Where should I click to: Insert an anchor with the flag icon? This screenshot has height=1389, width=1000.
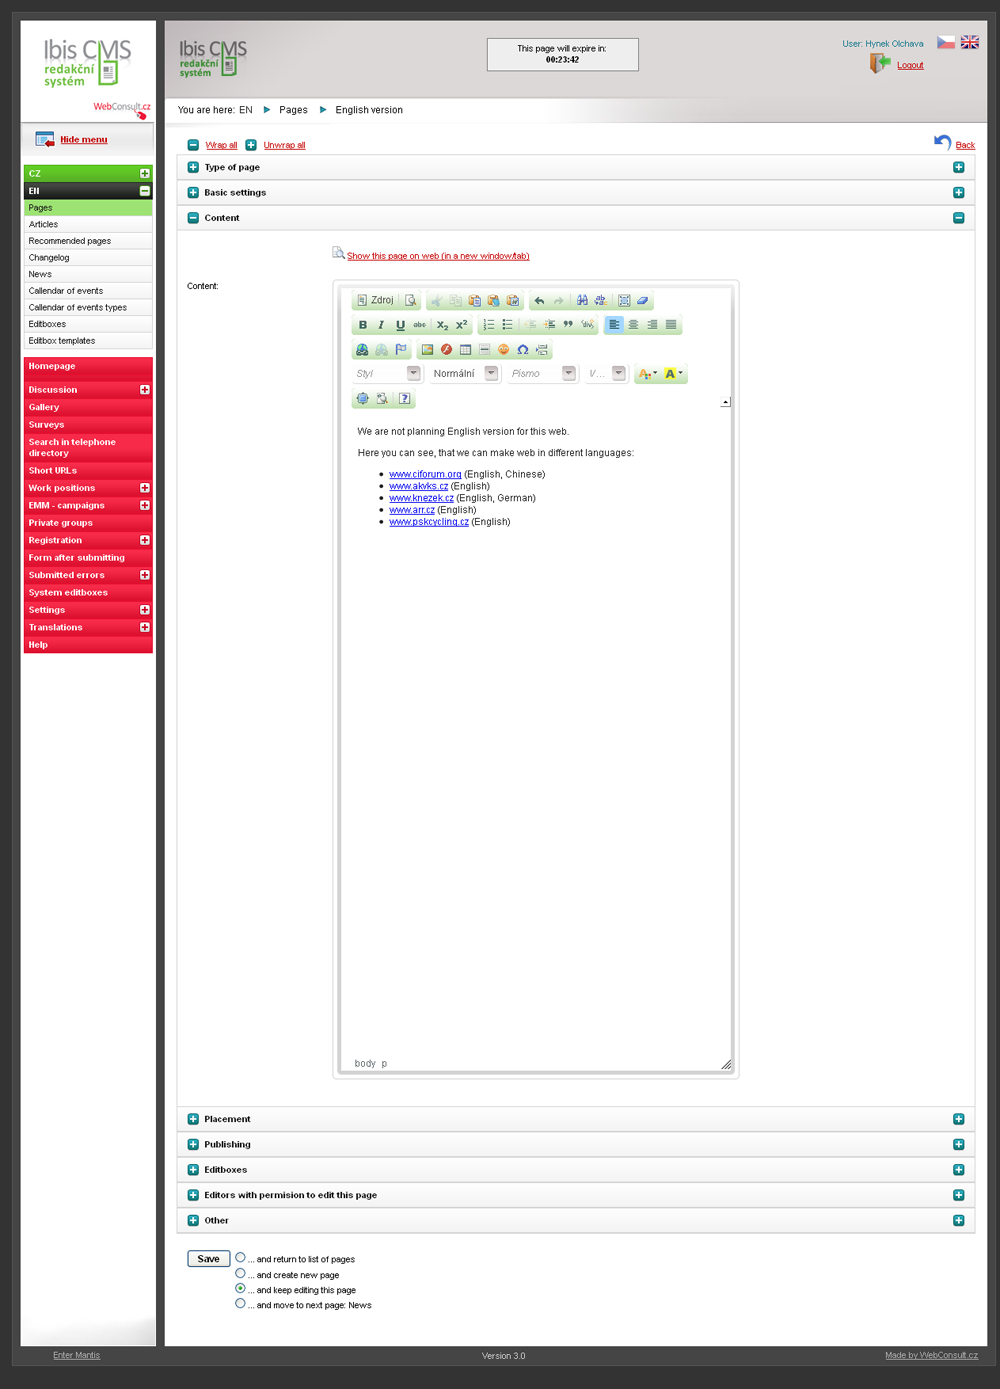[400, 350]
